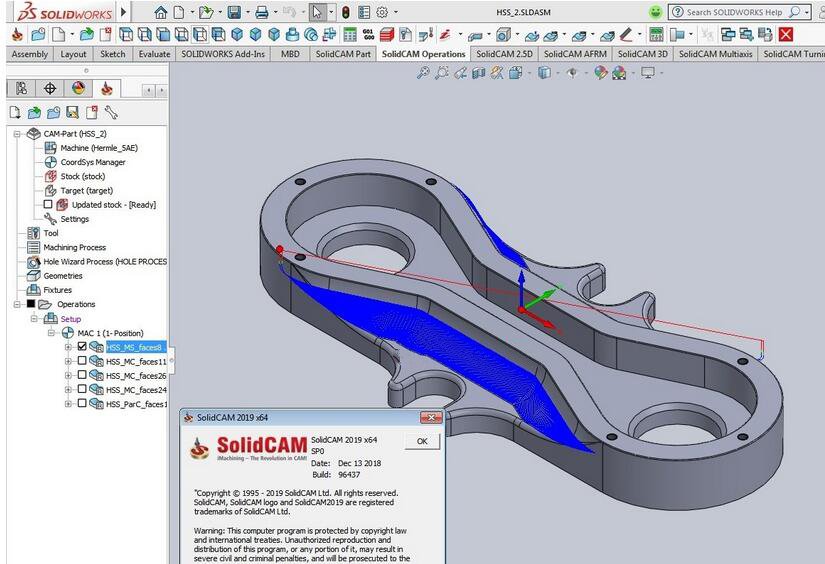Expand the HSS_MS_faces8 operation node
Screen dimensions: 825x564
click(x=68, y=347)
